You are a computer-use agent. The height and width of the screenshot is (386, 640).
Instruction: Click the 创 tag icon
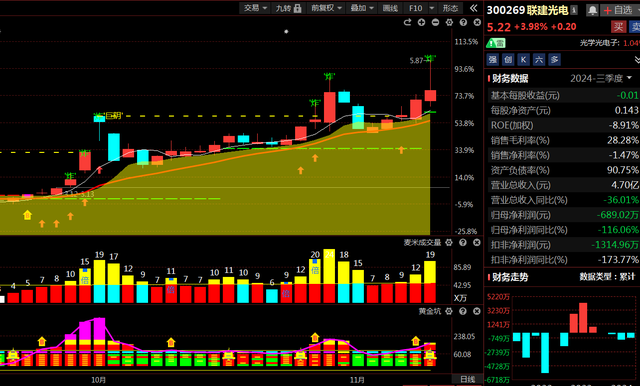[x=508, y=60]
